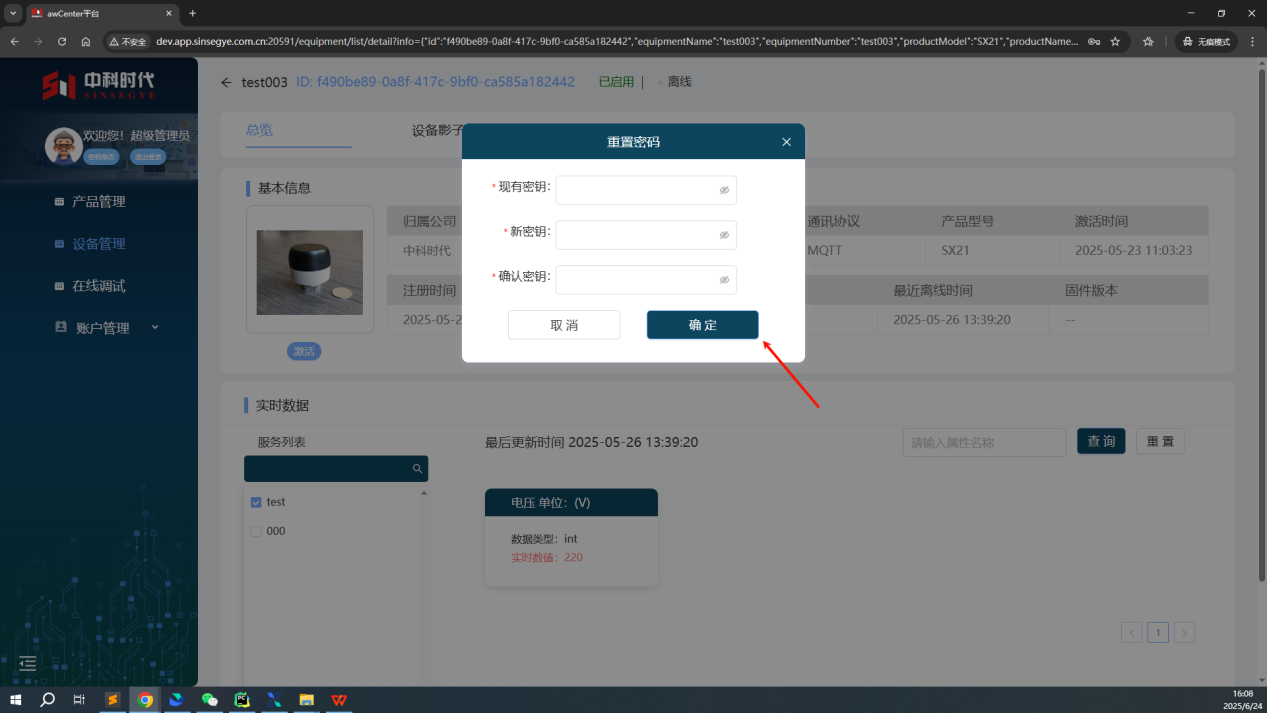Focus the 新密钥 input field
This screenshot has width=1267, height=713.
point(646,235)
